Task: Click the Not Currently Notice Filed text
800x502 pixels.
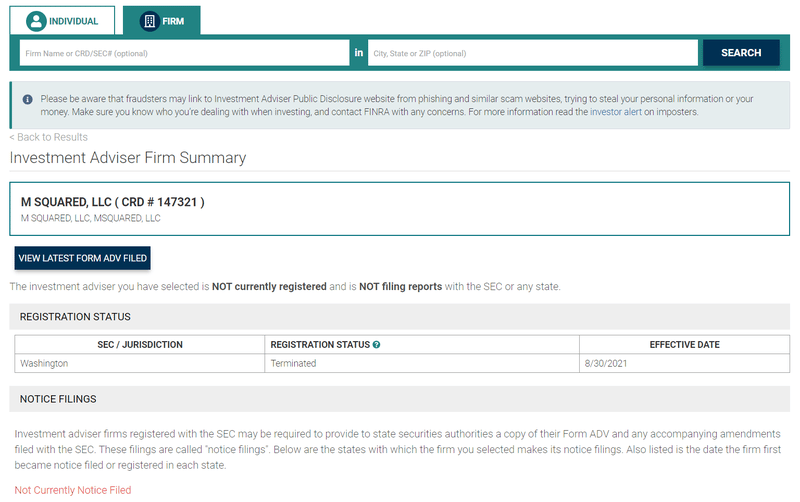Action: (x=73, y=490)
